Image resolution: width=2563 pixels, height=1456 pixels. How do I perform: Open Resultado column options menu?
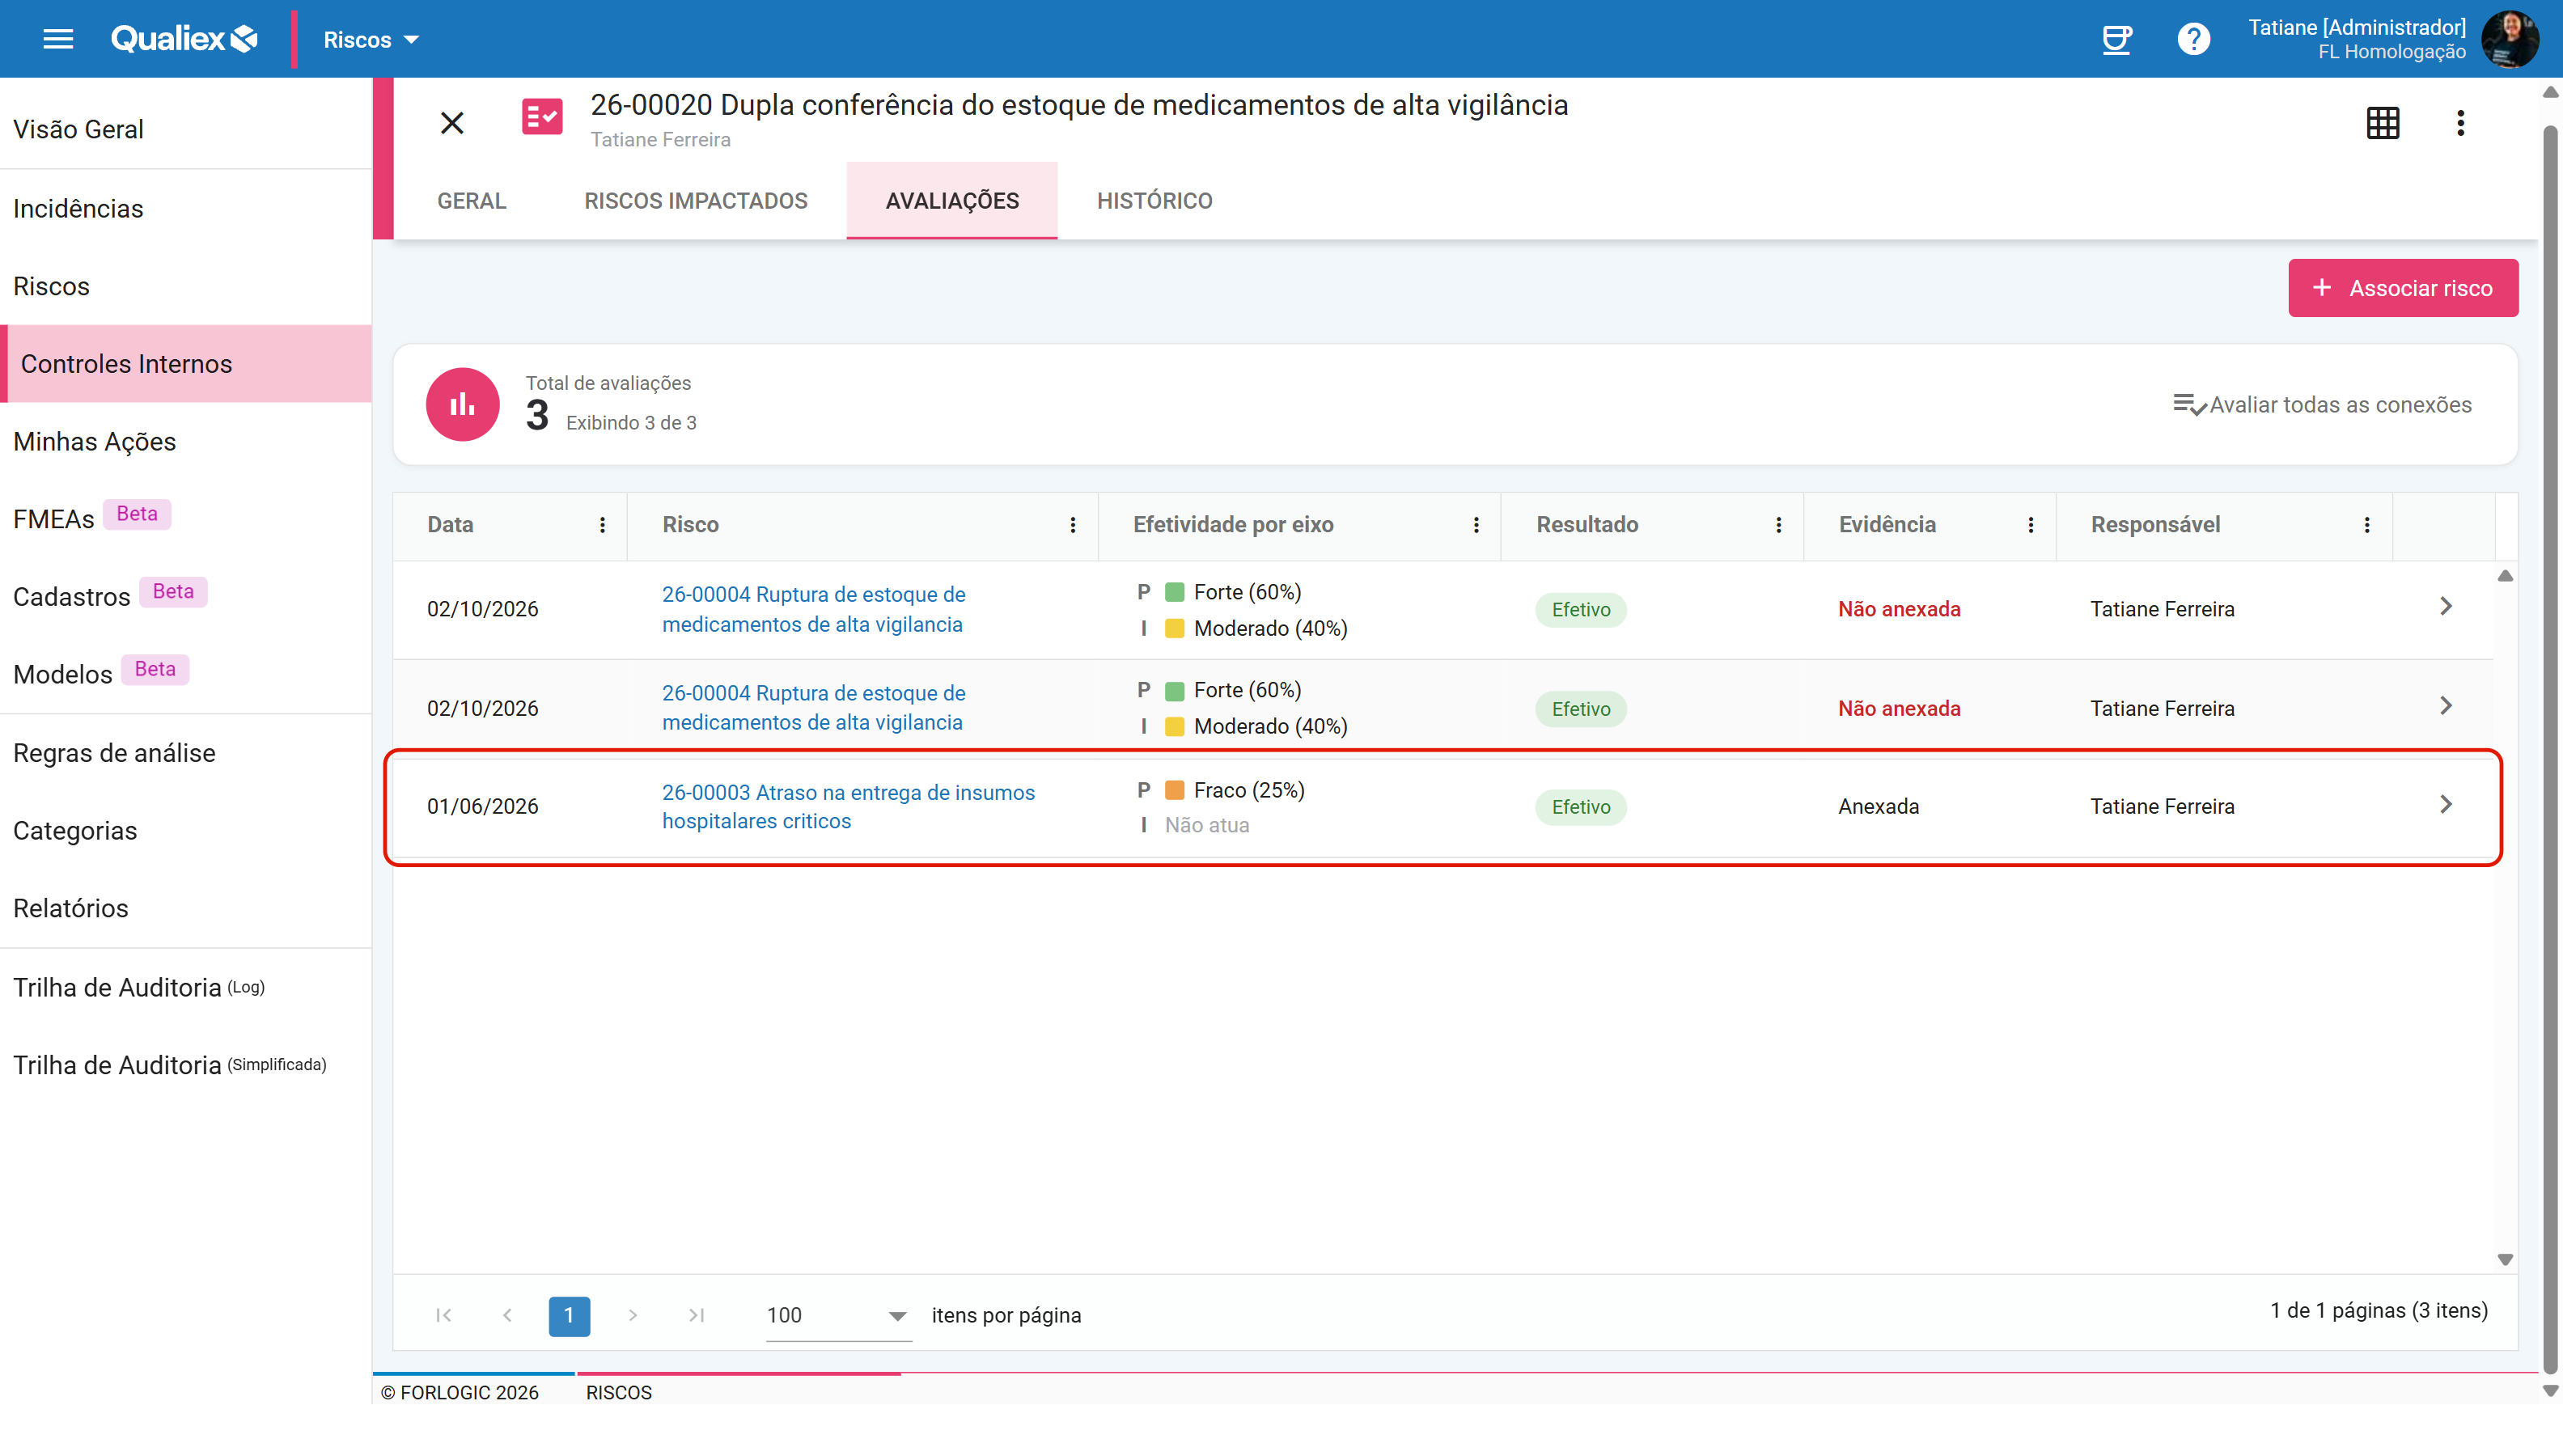[x=1778, y=525]
